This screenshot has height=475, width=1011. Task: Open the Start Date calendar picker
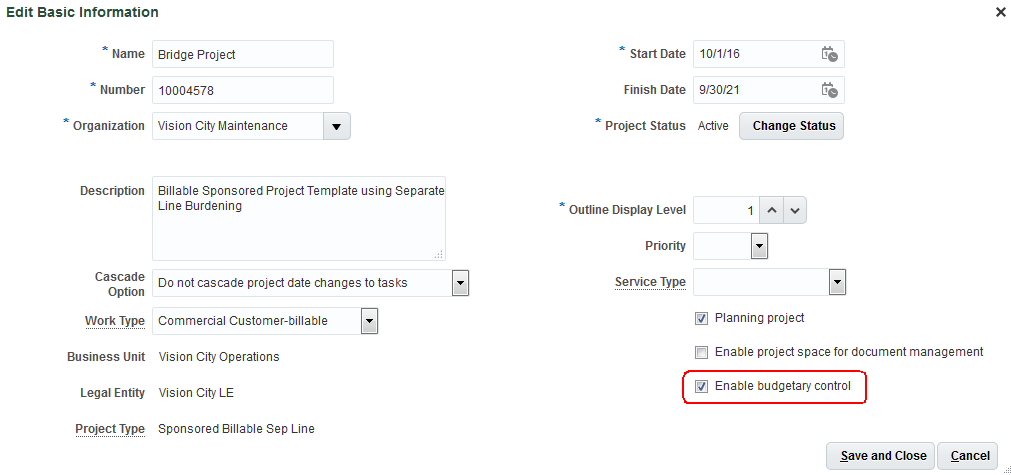click(829, 55)
